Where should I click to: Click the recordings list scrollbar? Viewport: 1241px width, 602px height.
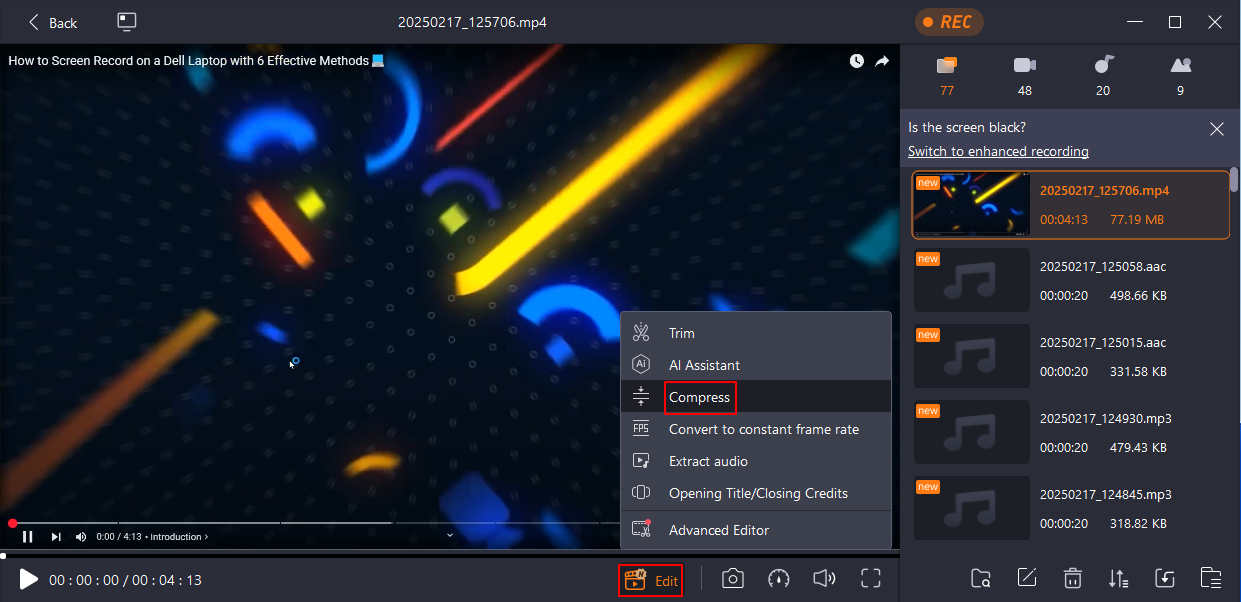click(1234, 180)
